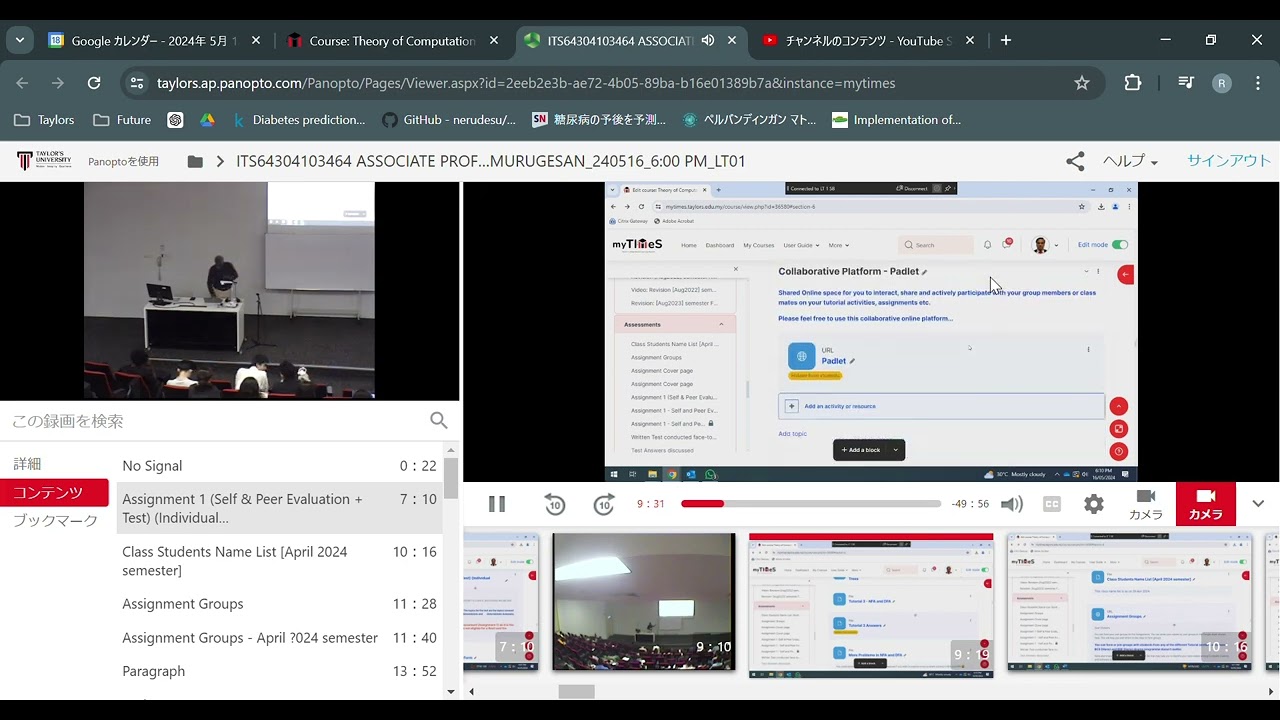Open the 詳細 details tab
1280x720 pixels.
pyautogui.click(x=28, y=464)
